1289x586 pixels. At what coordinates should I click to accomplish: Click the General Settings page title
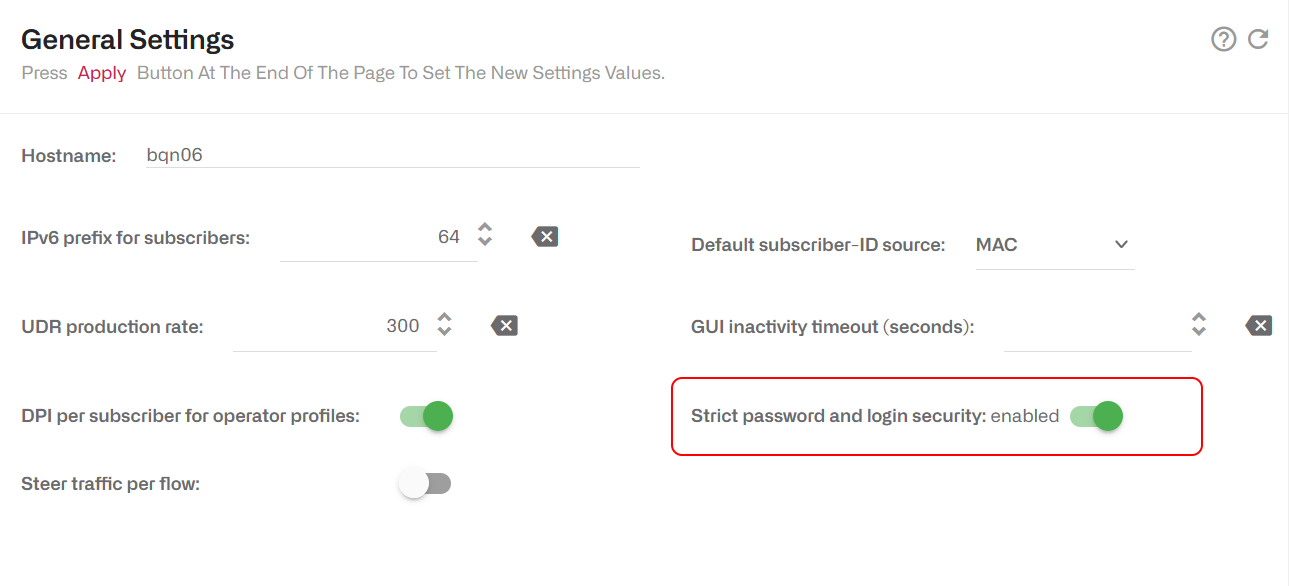(x=127, y=39)
